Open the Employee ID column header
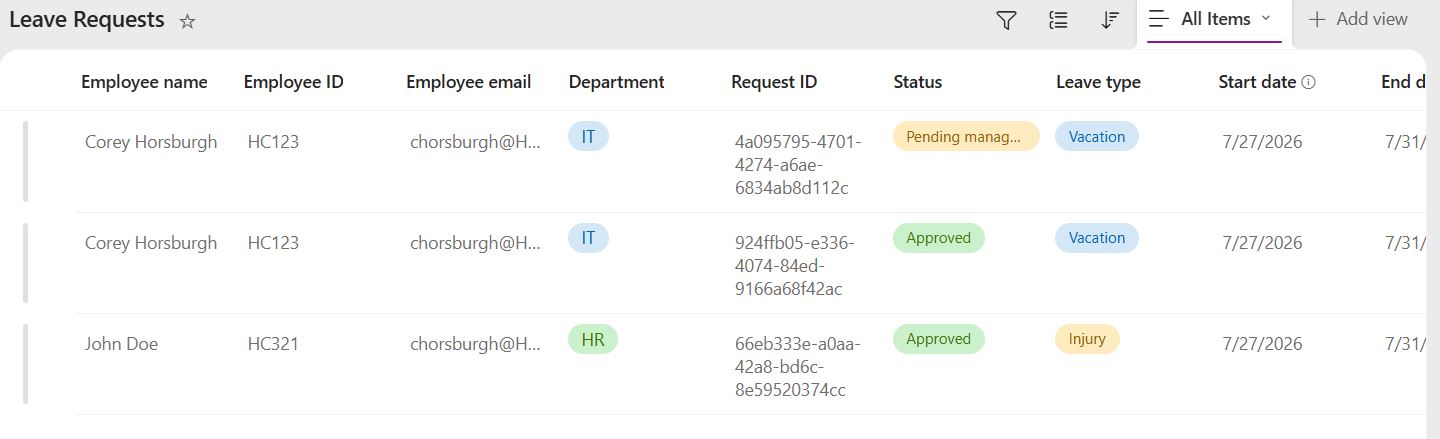The width and height of the screenshot is (1440, 439). (x=293, y=82)
